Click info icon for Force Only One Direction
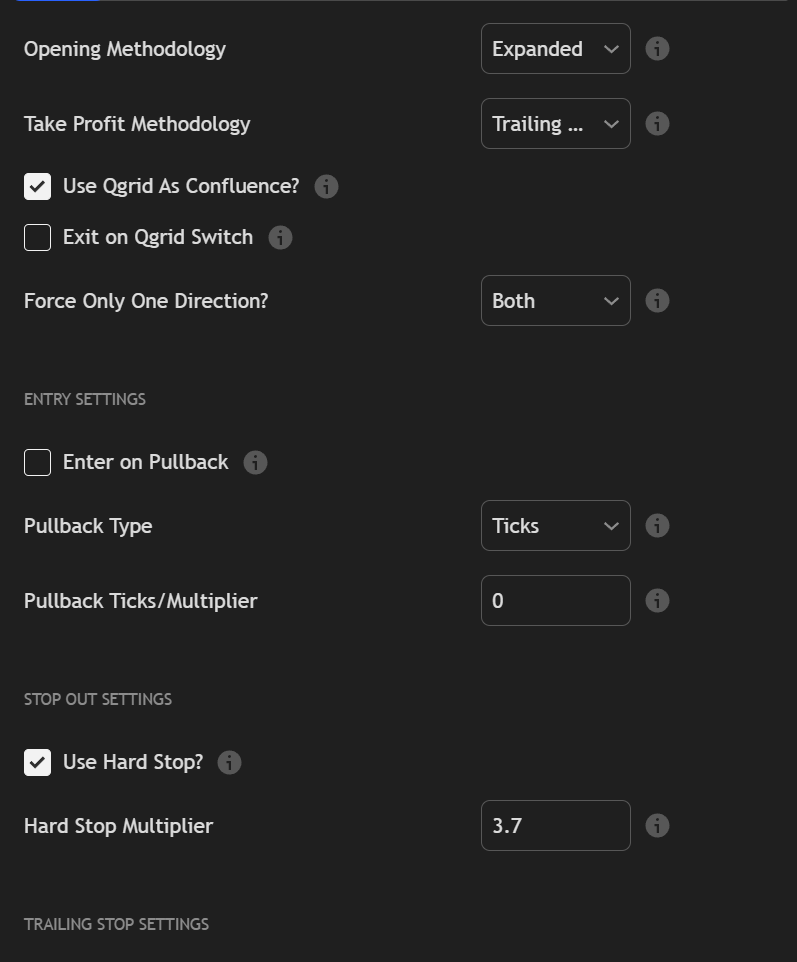 (657, 301)
